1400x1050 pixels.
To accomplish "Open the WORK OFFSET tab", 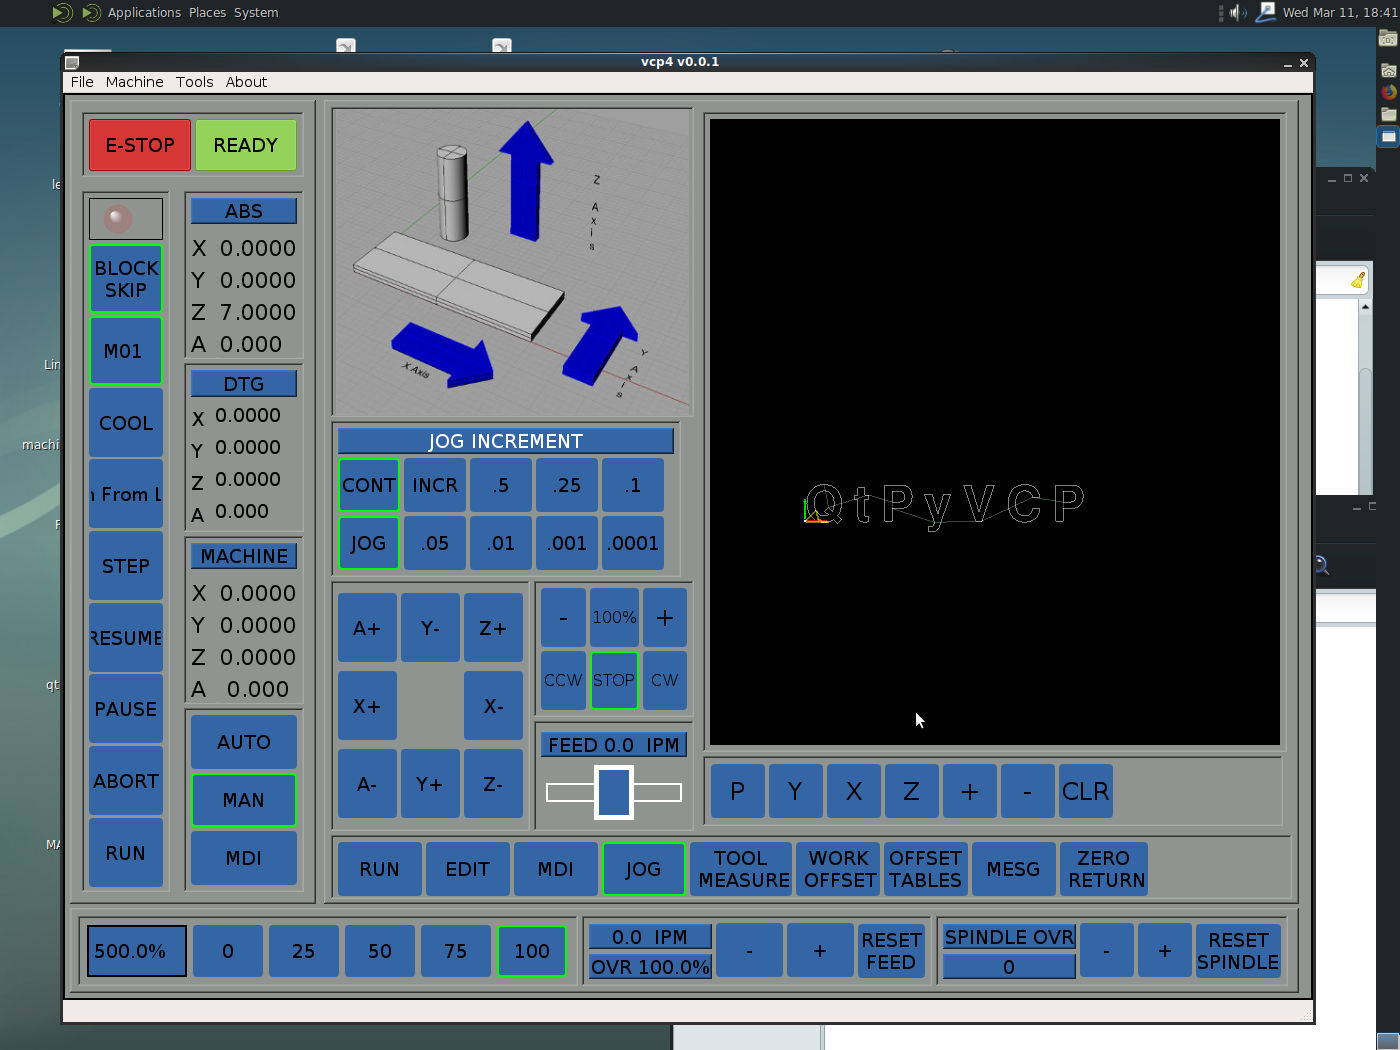I will tap(839, 869).
